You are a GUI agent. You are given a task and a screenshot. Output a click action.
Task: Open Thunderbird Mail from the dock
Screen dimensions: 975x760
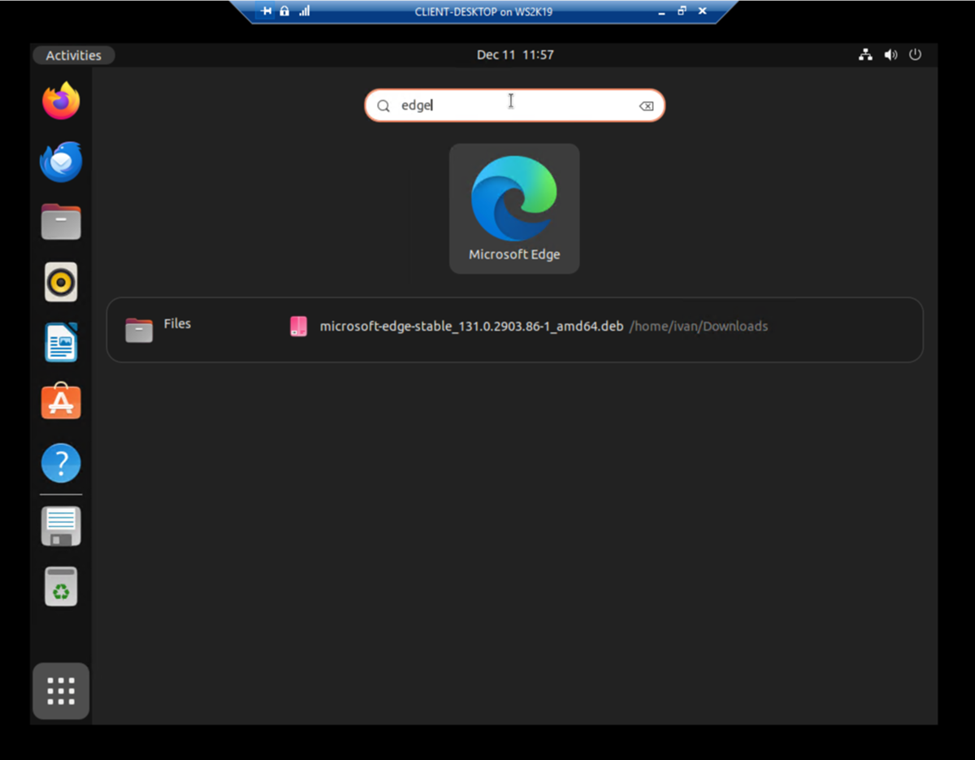[x=61, y=162]
